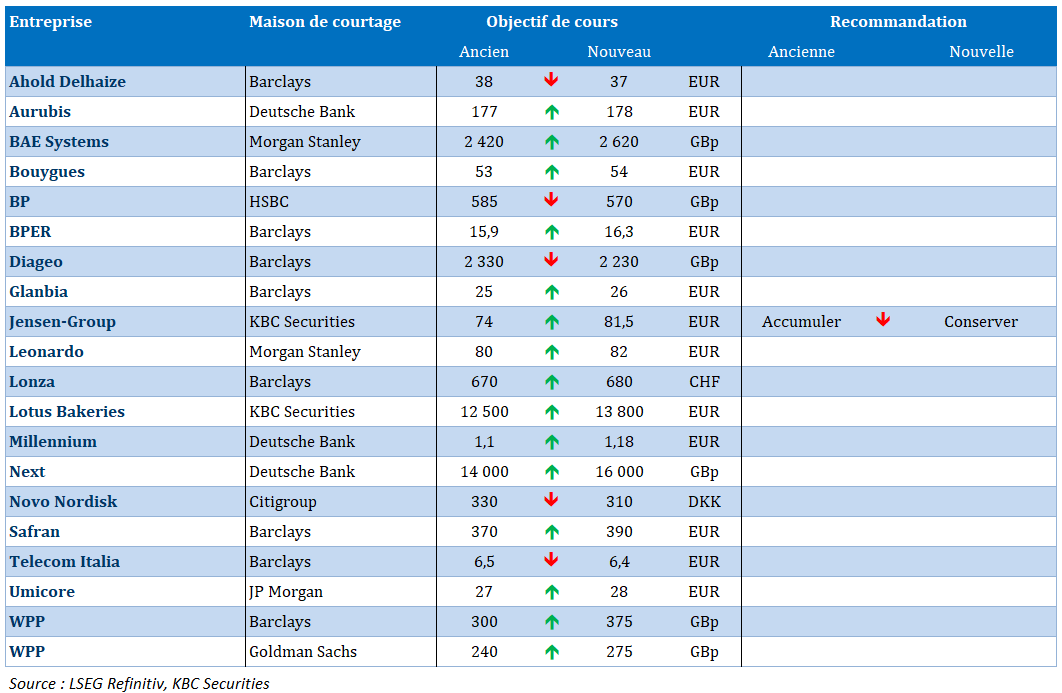Select the Leonardo company name

pos(46,352)
